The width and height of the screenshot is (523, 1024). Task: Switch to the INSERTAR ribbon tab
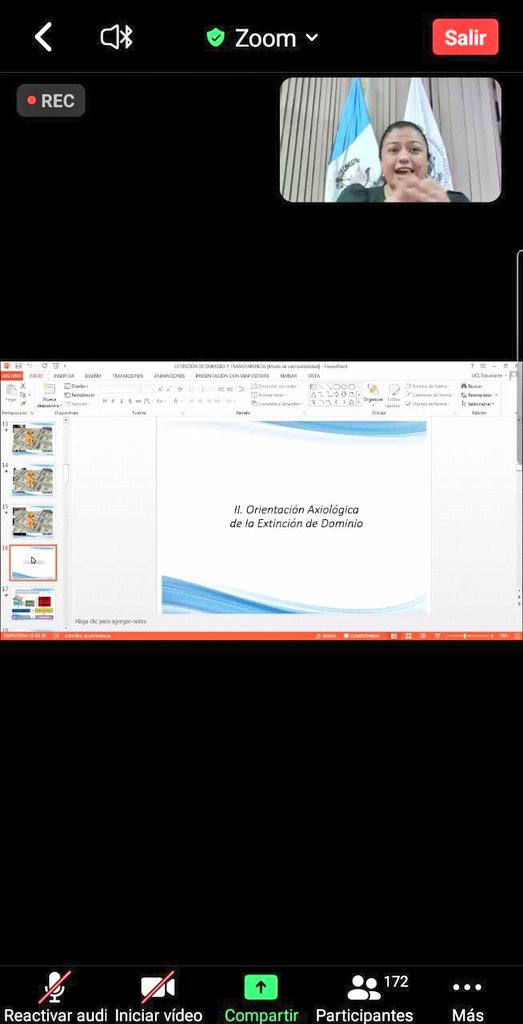click(x=64, y=376)
